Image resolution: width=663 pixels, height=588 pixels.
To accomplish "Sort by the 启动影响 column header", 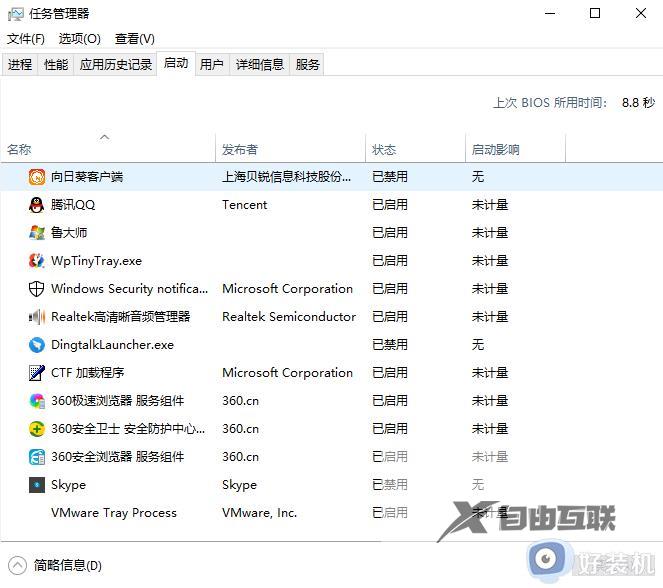I will click(x=515, y=148).
